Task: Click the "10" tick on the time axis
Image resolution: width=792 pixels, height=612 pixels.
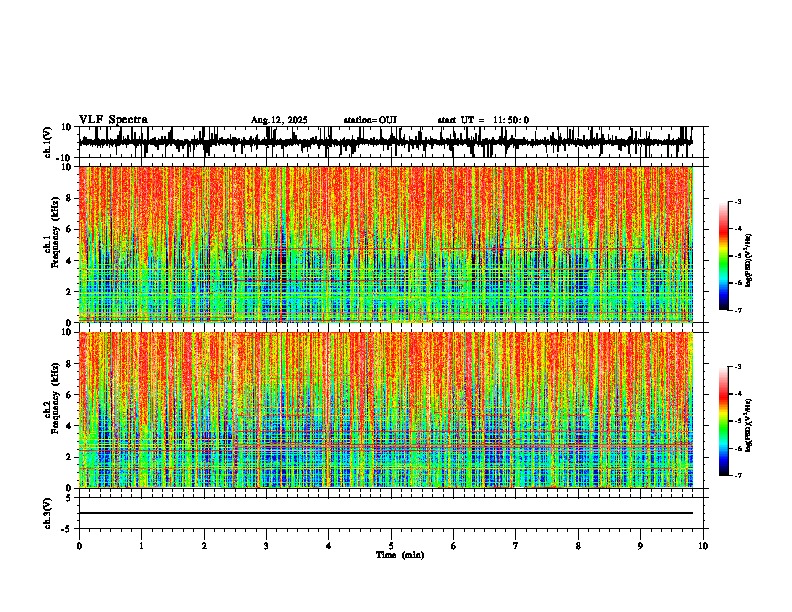Action: pos(703,546)
